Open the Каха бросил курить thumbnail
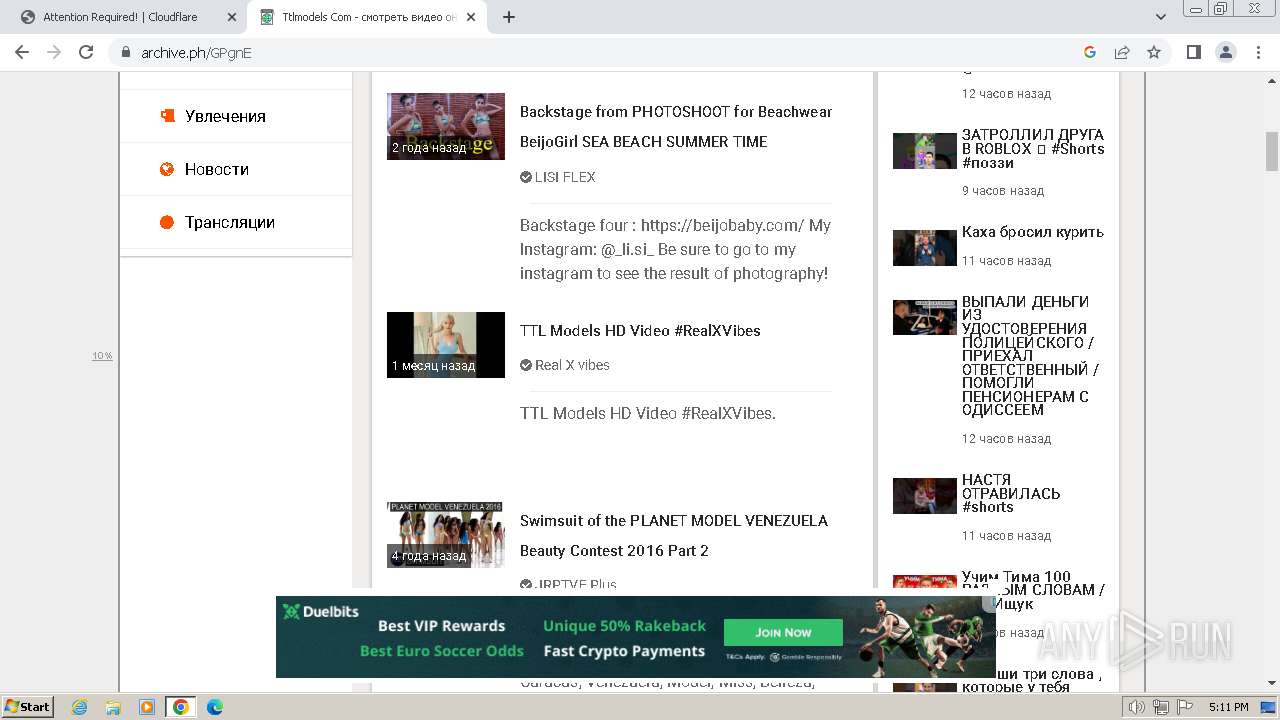The height and width of the screenshot is (720, 1280). (925, 248)
